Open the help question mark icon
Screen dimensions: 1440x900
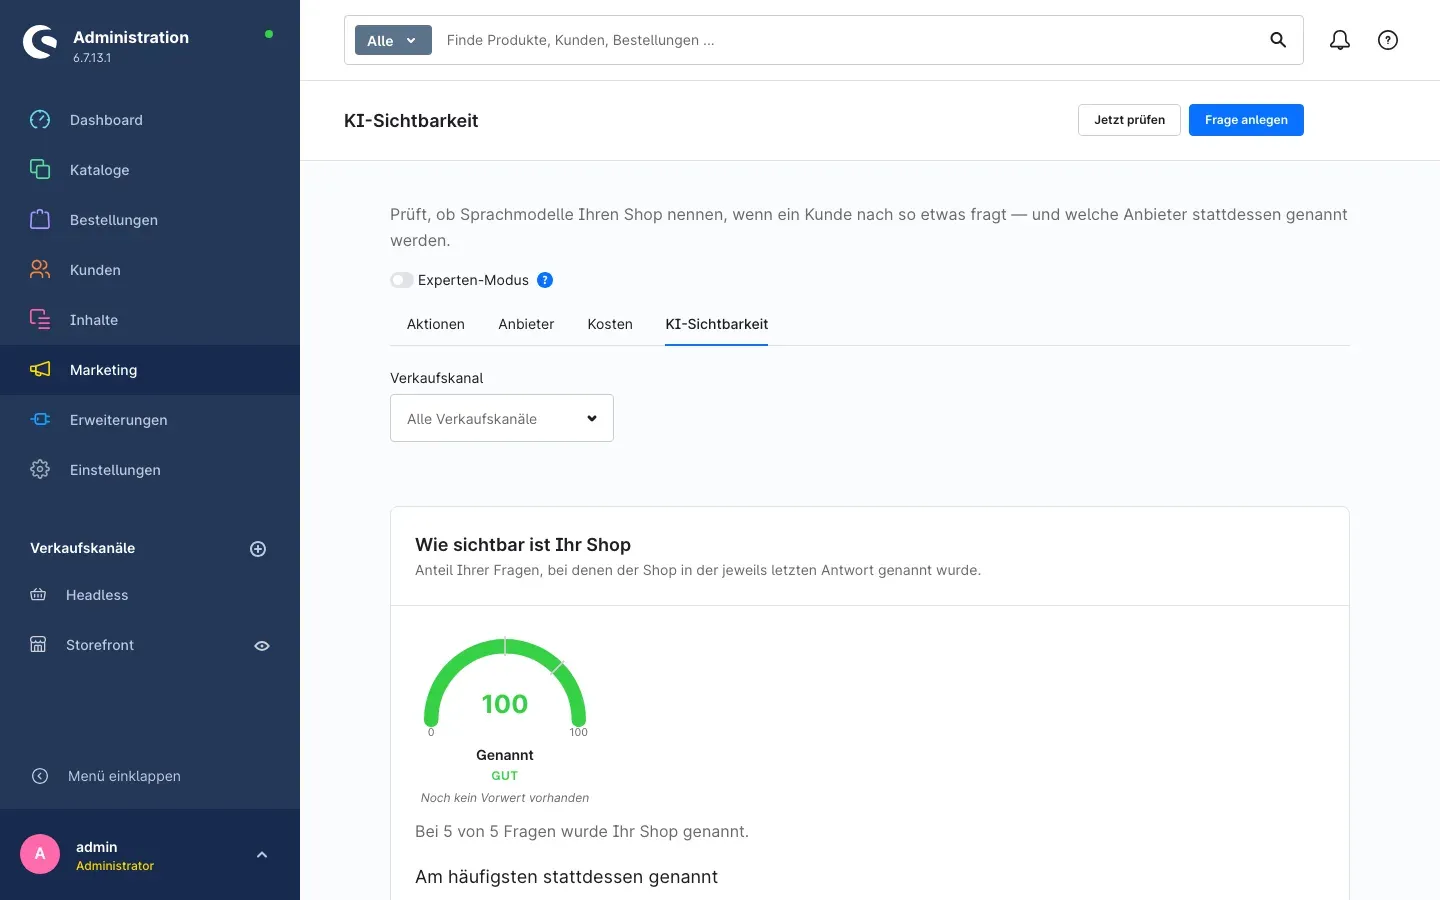(x=1388, y=40)
